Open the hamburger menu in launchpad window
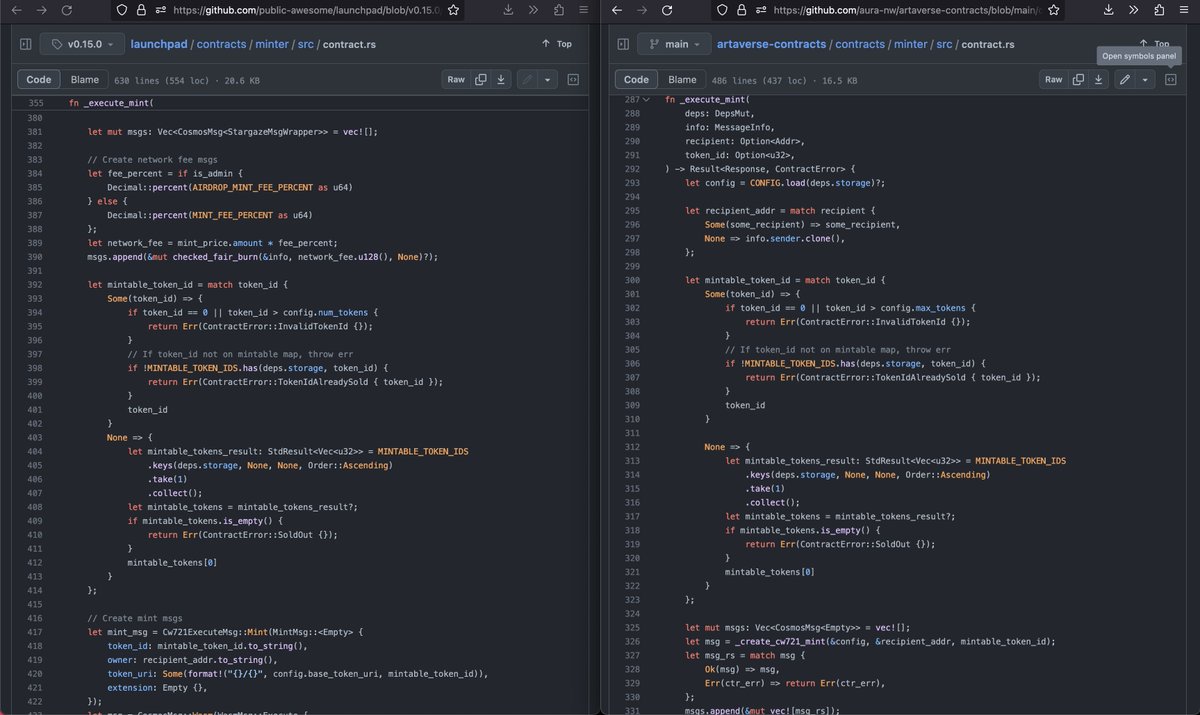 coord(583,10)
